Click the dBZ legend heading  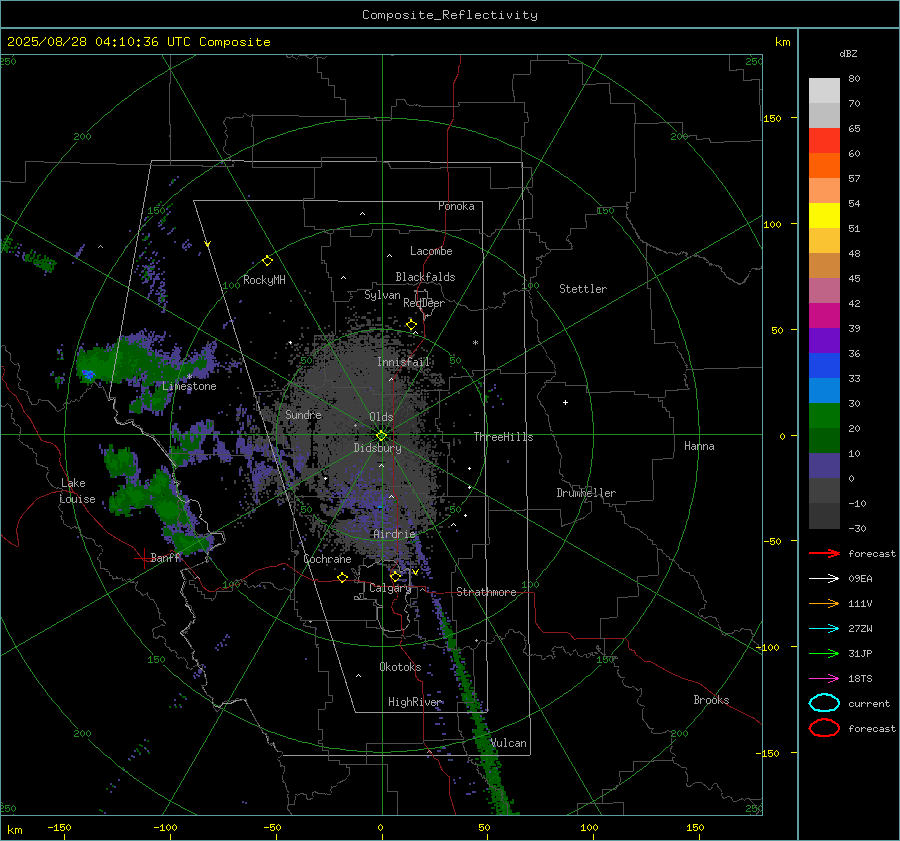tap(848, 53)
